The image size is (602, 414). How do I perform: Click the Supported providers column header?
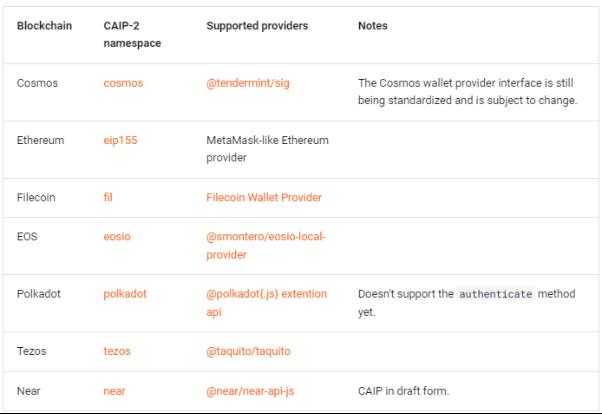click(257, 25)
